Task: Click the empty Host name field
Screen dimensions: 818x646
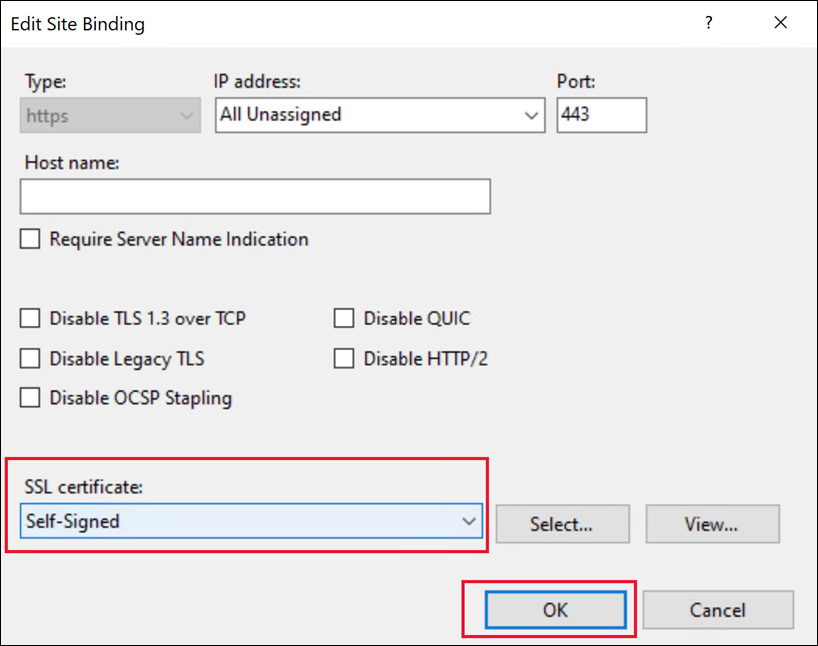Action: 255,196
